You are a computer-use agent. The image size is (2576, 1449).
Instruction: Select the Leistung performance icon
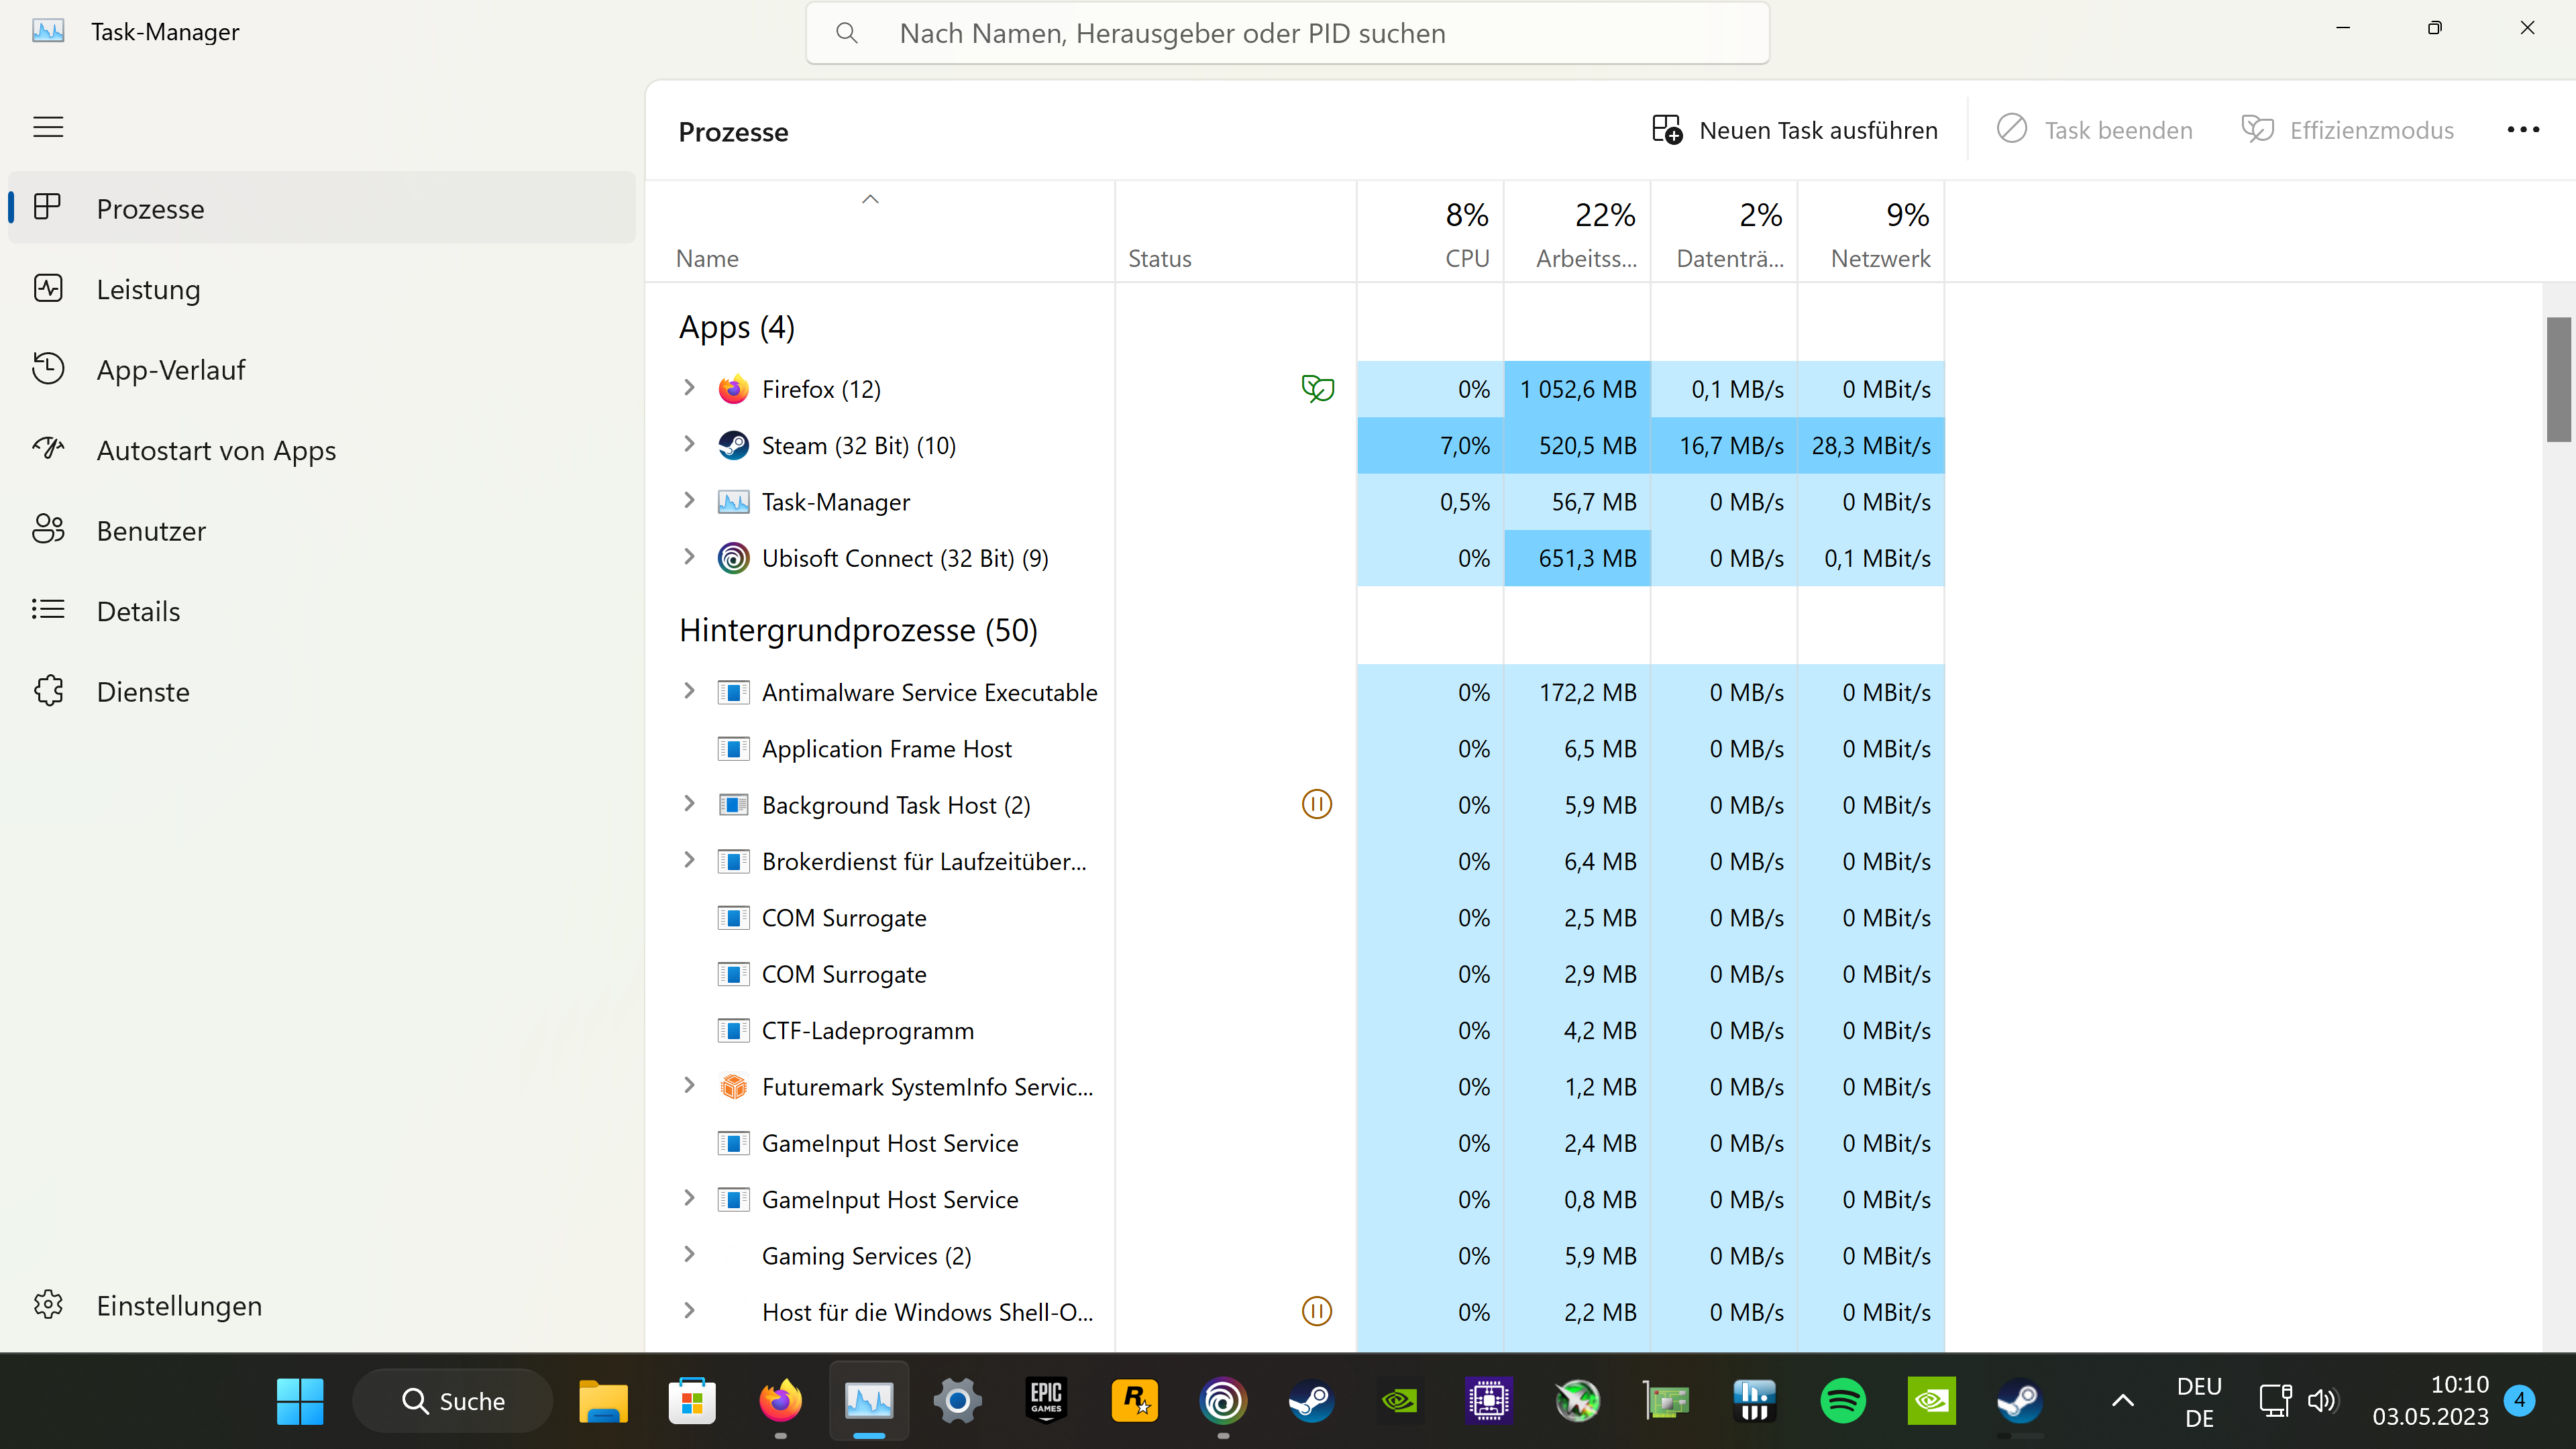pyautogui.click(x=48, y=288)
